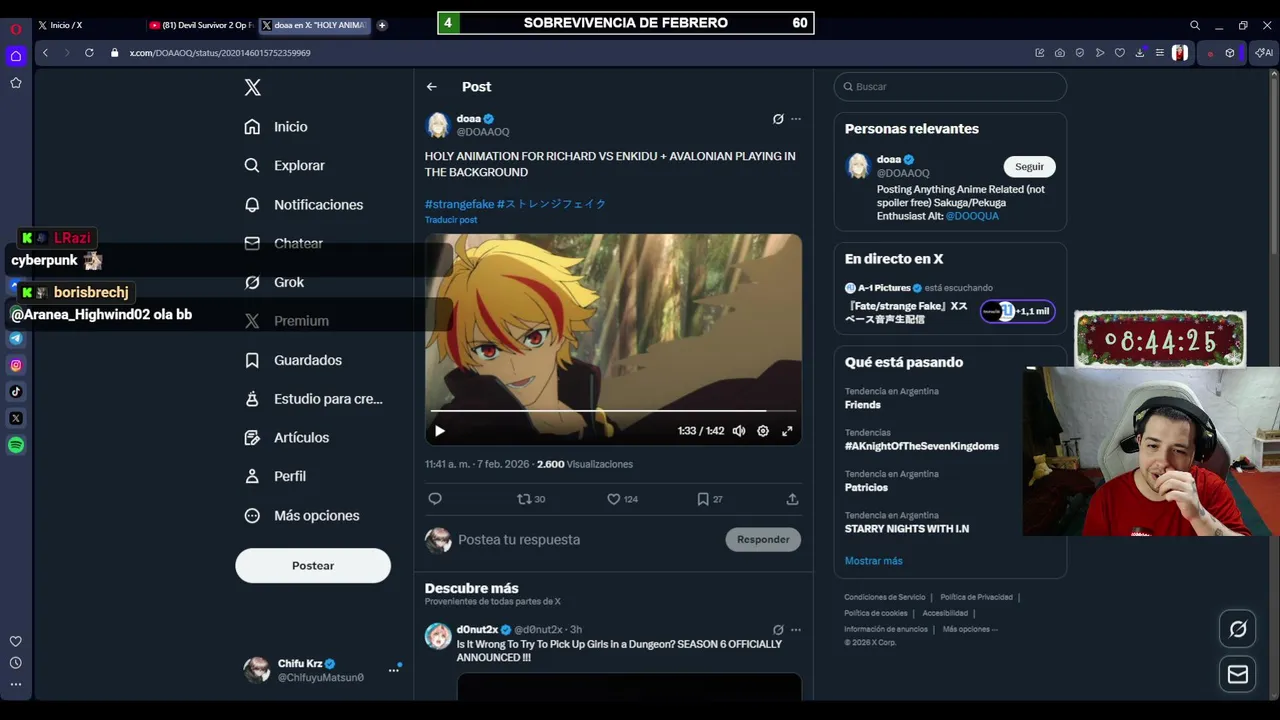The height and width of the screenshot is (720, 1280).
Task: Switch to Devil Survivor 2 YouTube tab
Action: [200, 25]
